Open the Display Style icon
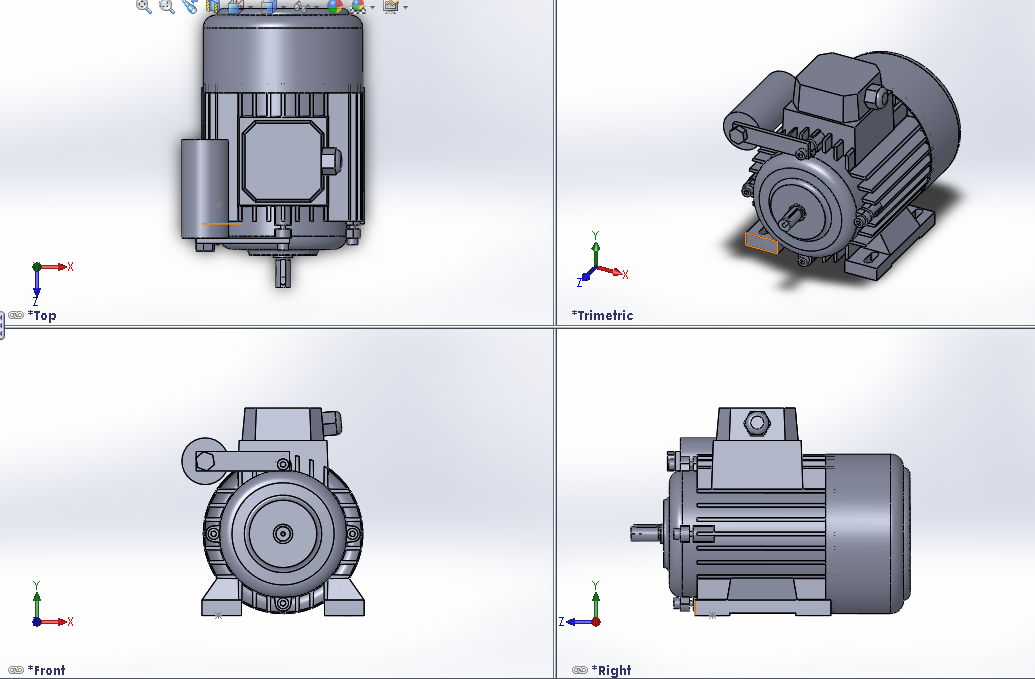Screen dimensions: 1035x679 (269, 6)
